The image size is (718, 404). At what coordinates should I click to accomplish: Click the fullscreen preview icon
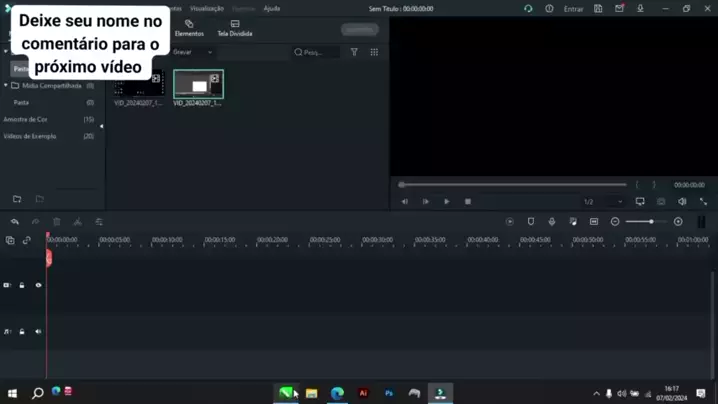click(x=703, y=202)
